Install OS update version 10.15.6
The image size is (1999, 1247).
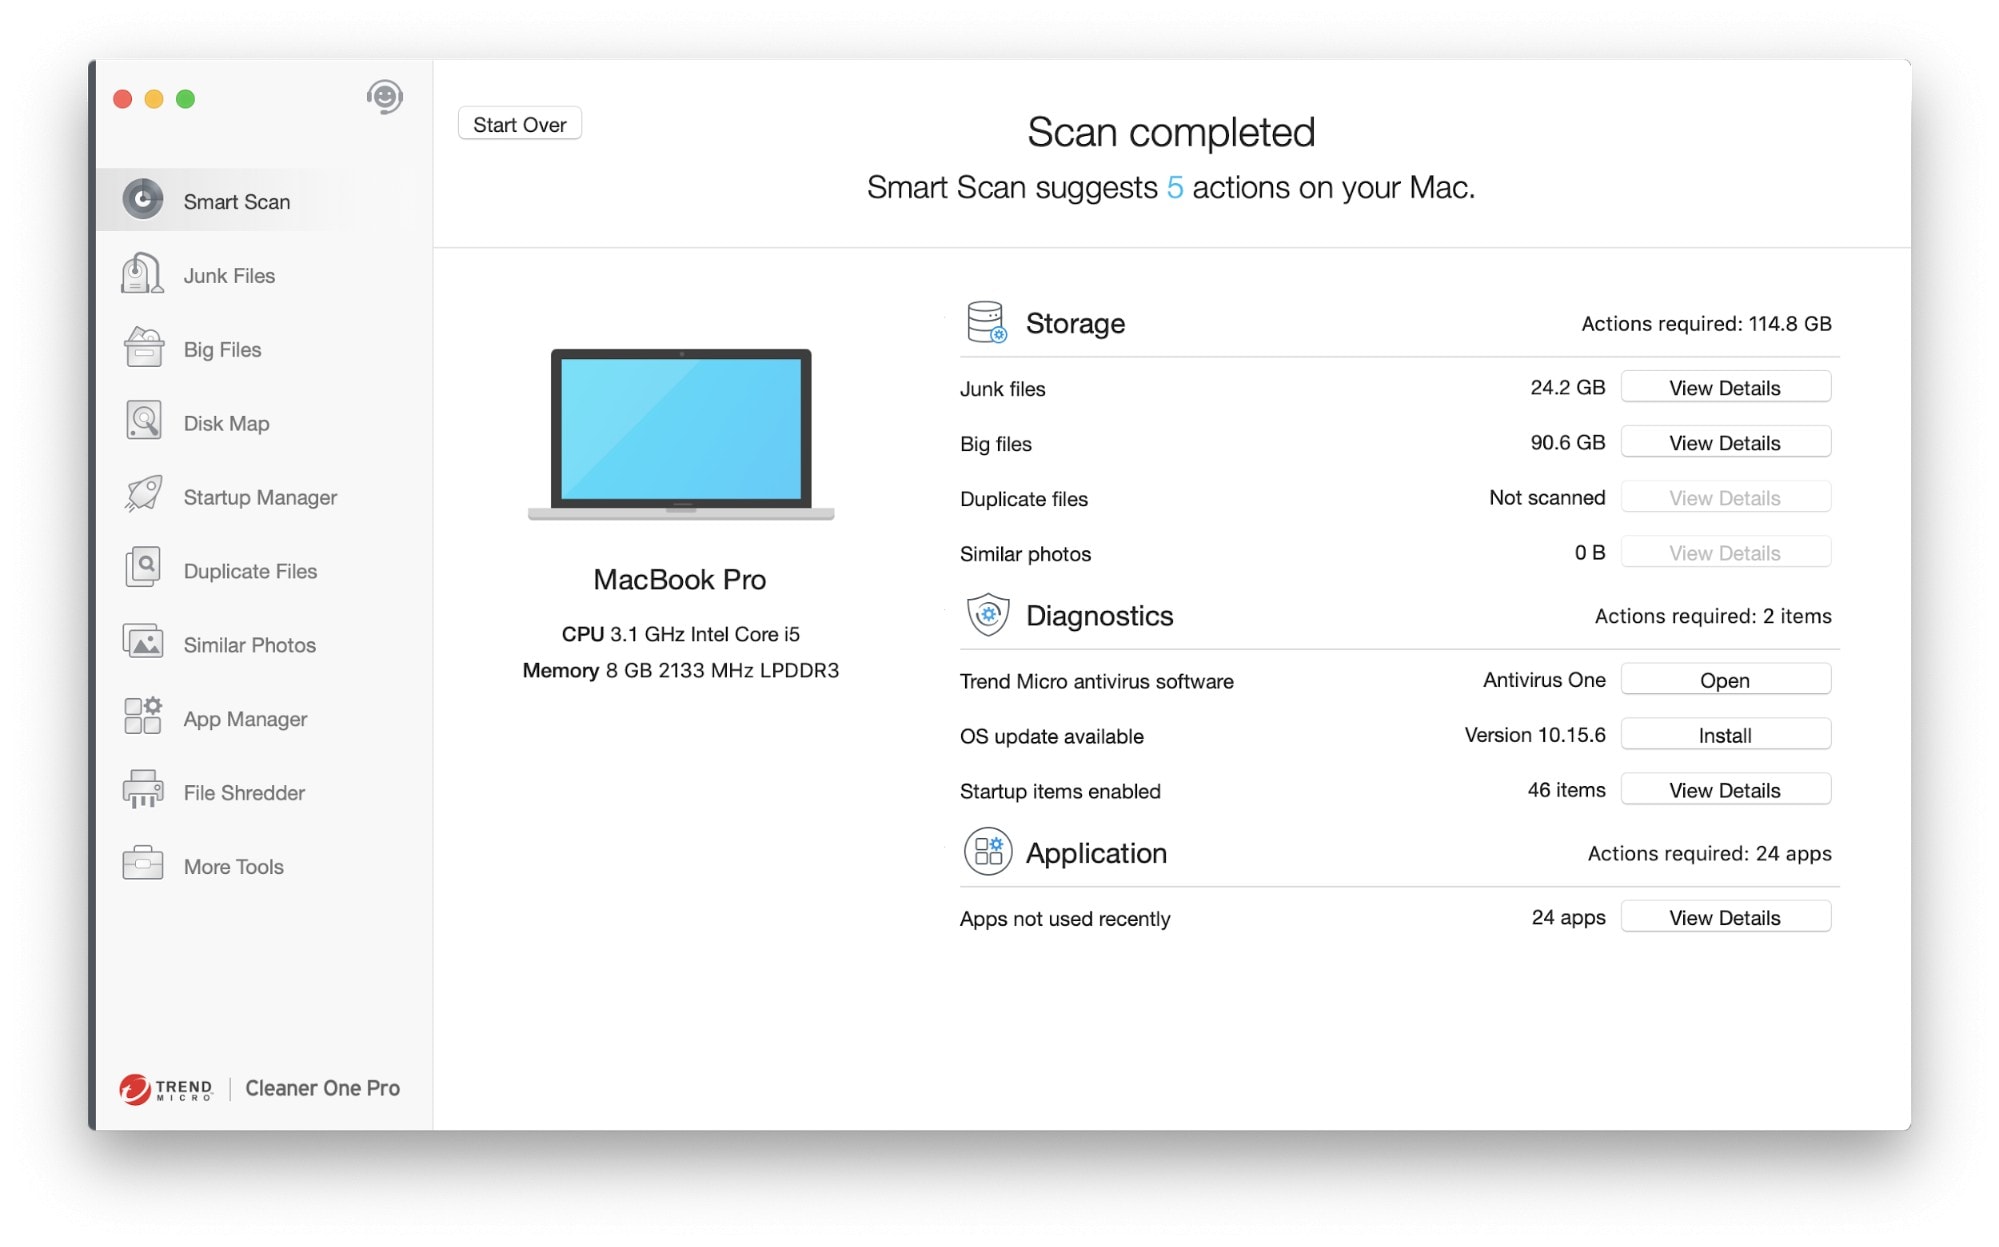(1724, 735)
